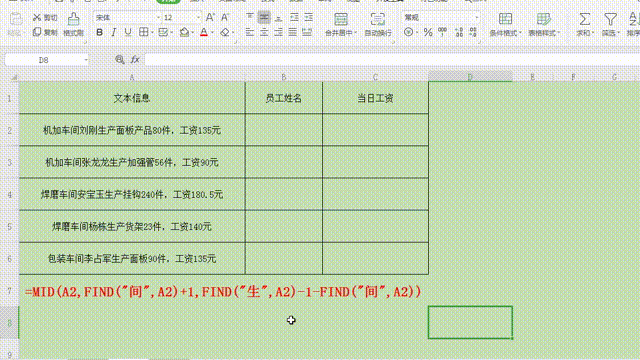Click the Copy (复制) button
Screen dimensions: 640x360
(x=44, y=32)
